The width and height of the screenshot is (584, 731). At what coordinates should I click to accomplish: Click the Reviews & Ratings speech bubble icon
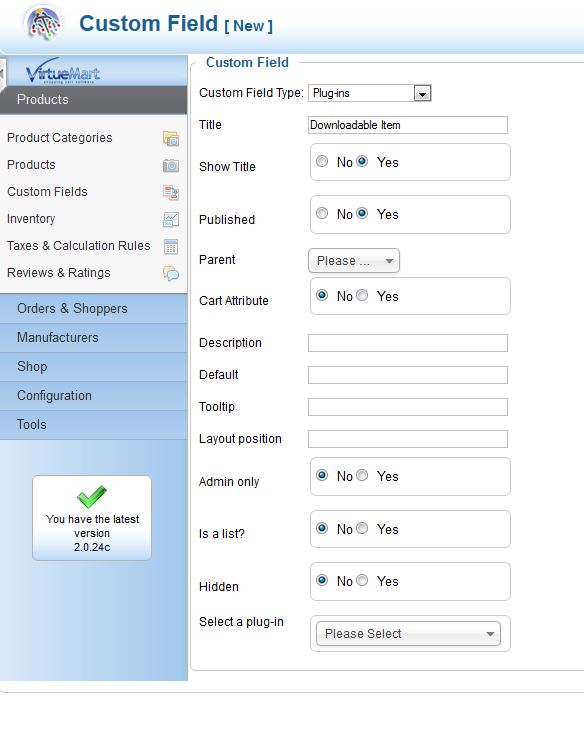171,274
